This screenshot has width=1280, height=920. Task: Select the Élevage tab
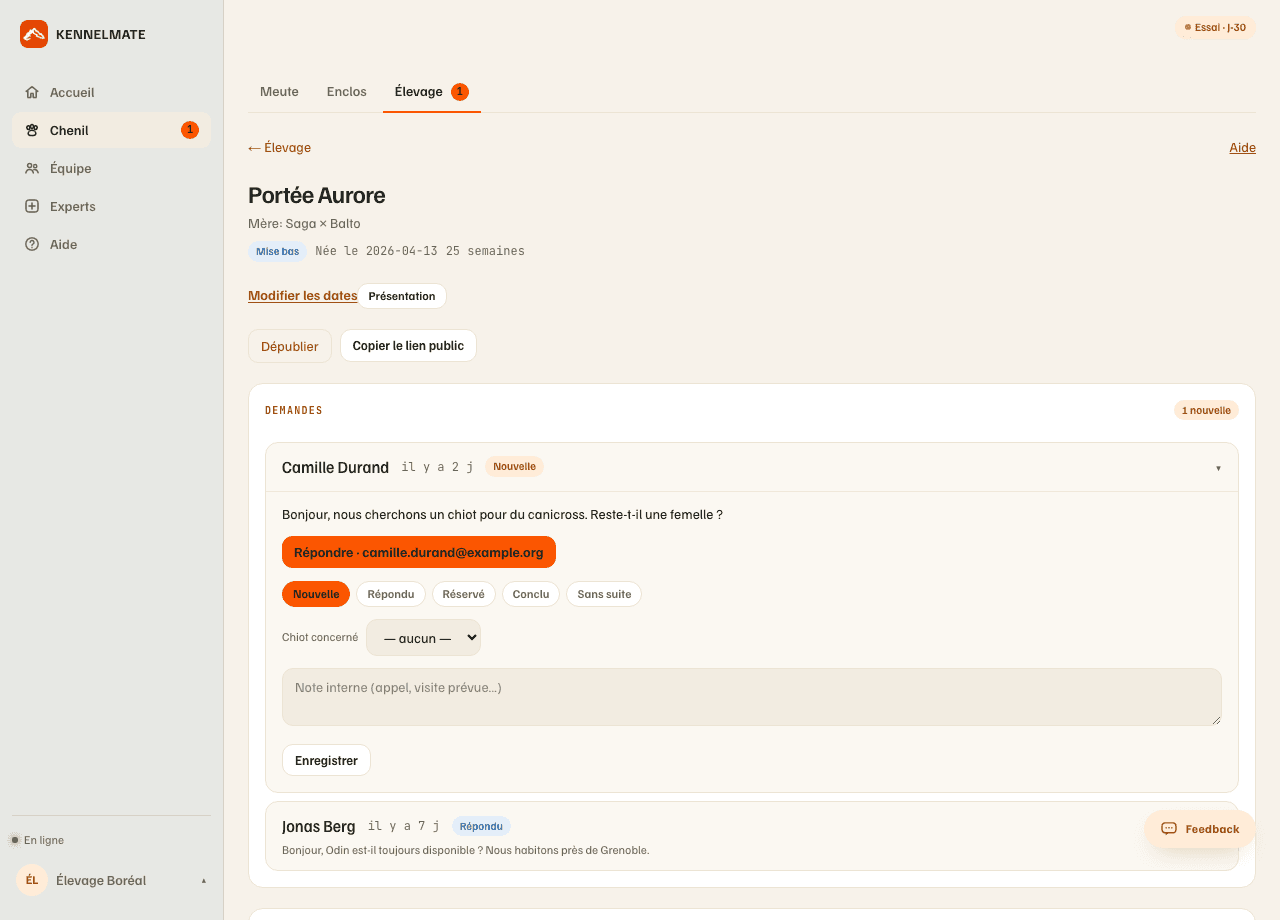[432, 92]
